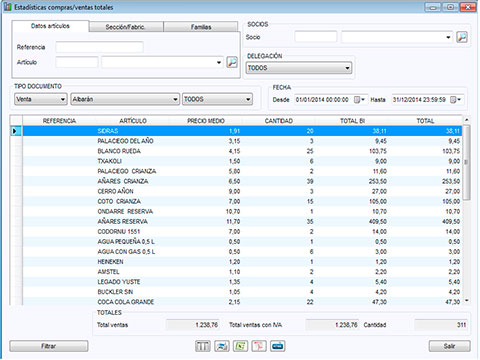Switch to the Familias tab
Viewport: 480px width, 360px height.
tap(201, 27)
